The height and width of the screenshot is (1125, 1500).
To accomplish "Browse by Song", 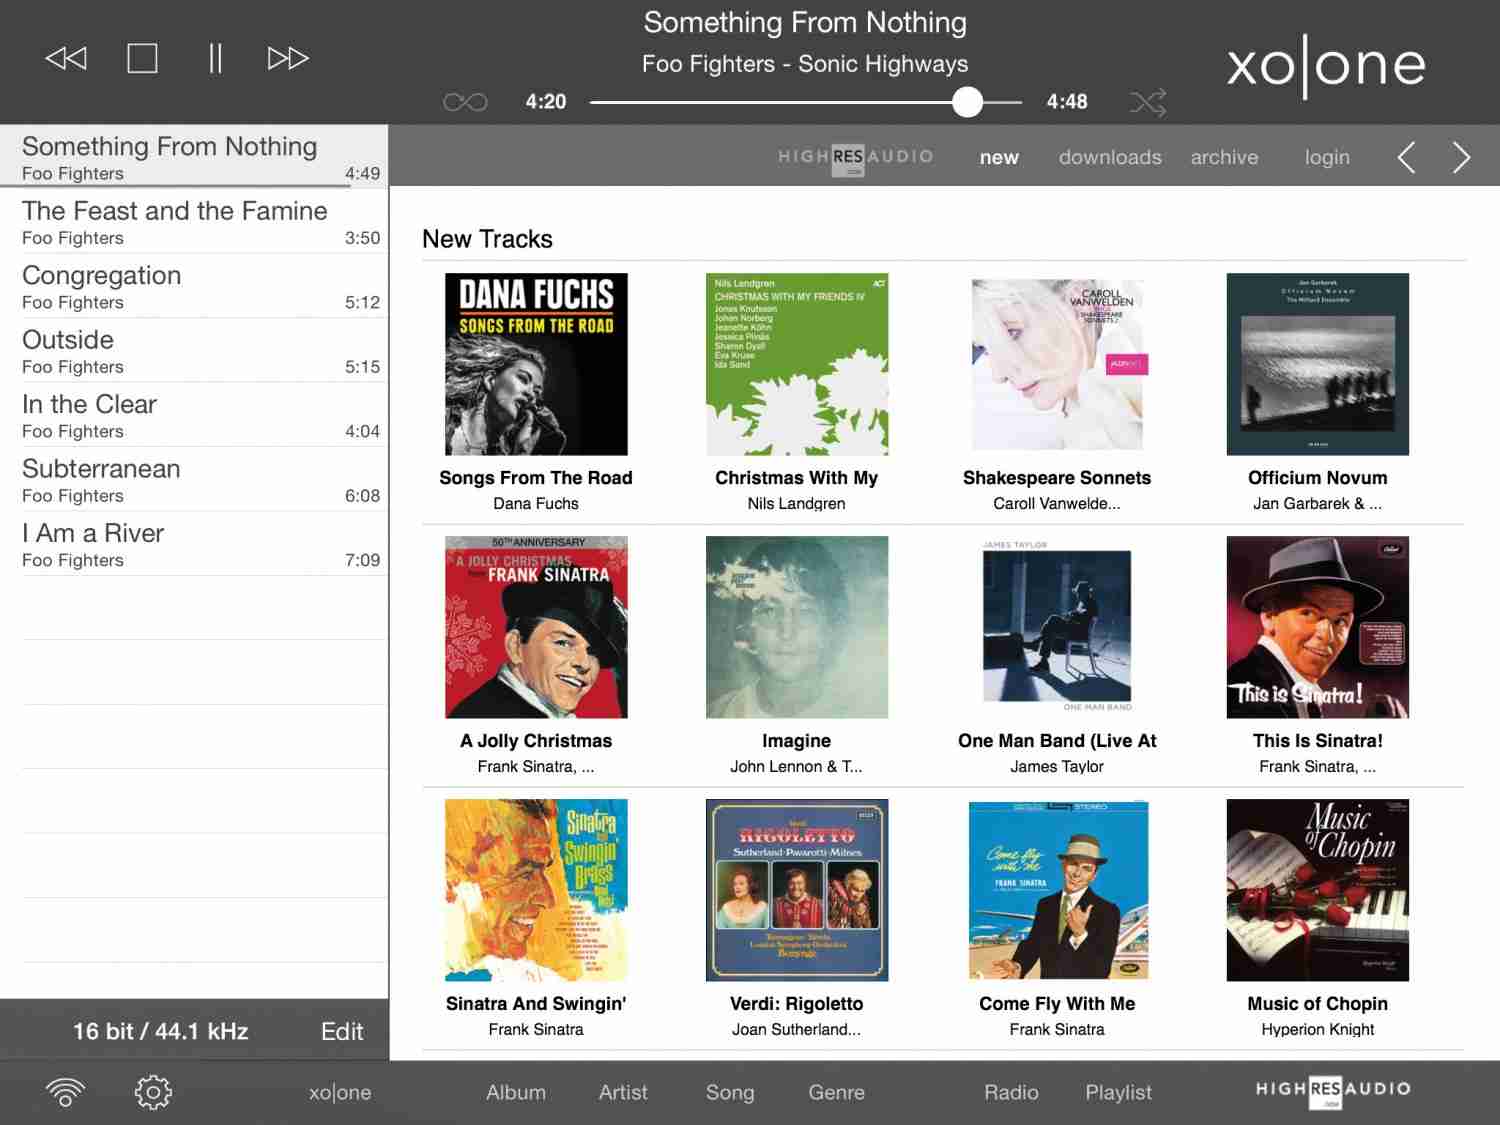I will (x=730, y=1092).
